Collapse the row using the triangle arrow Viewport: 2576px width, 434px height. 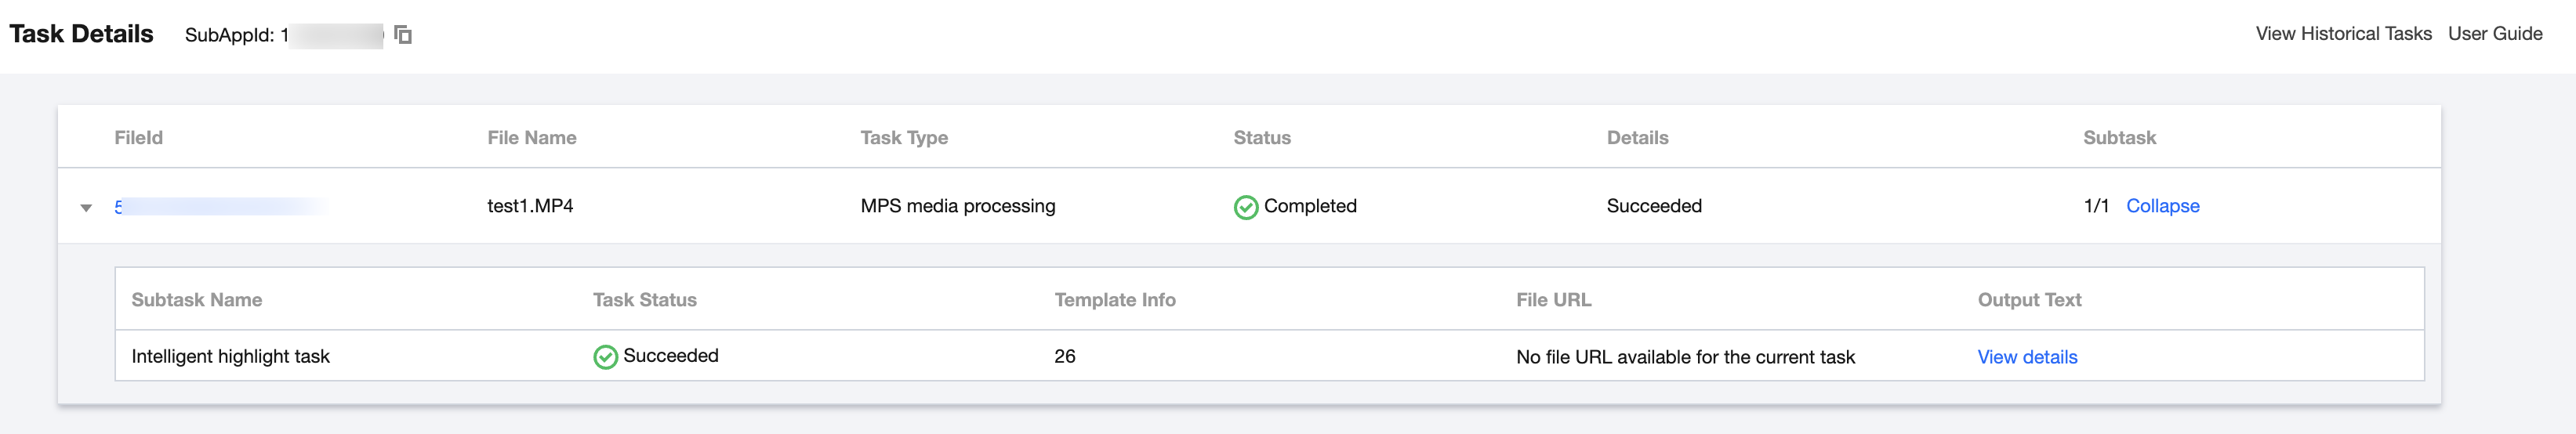(86, 208)
